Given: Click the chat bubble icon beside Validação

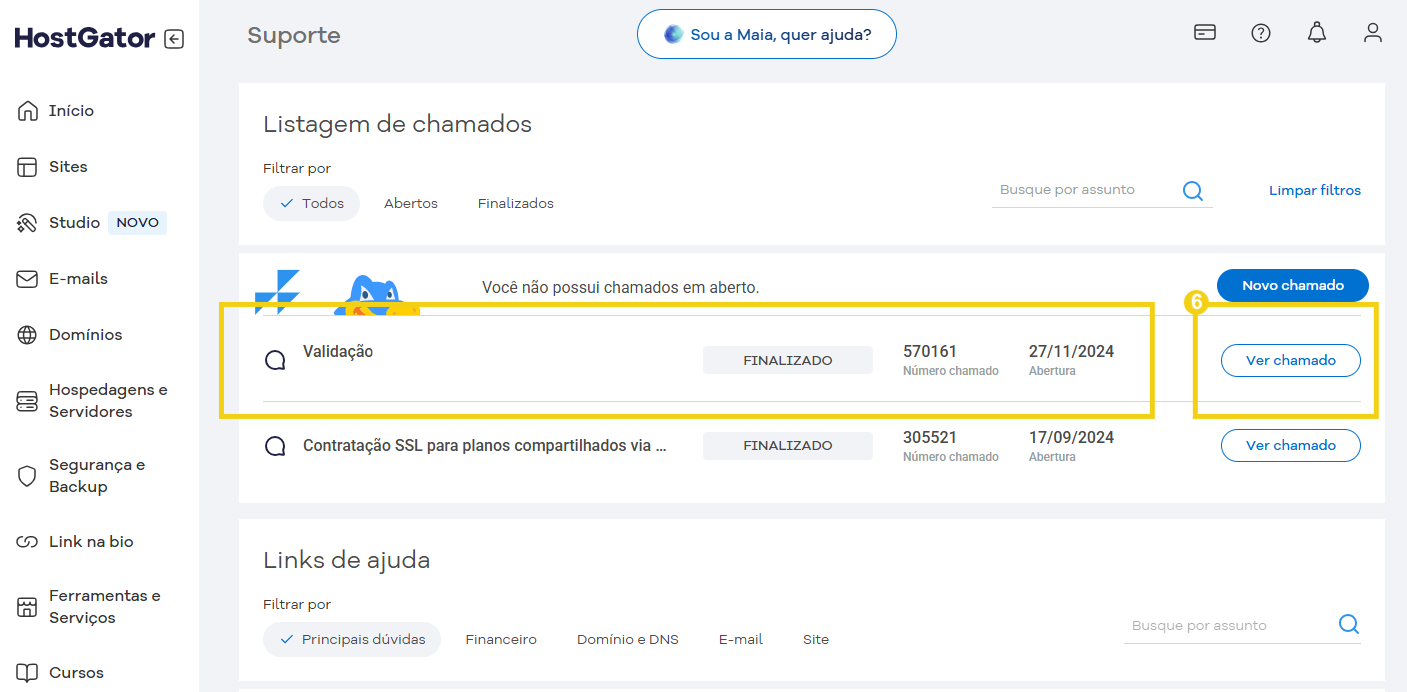Looking at the screenshot, I should [275, 361].
